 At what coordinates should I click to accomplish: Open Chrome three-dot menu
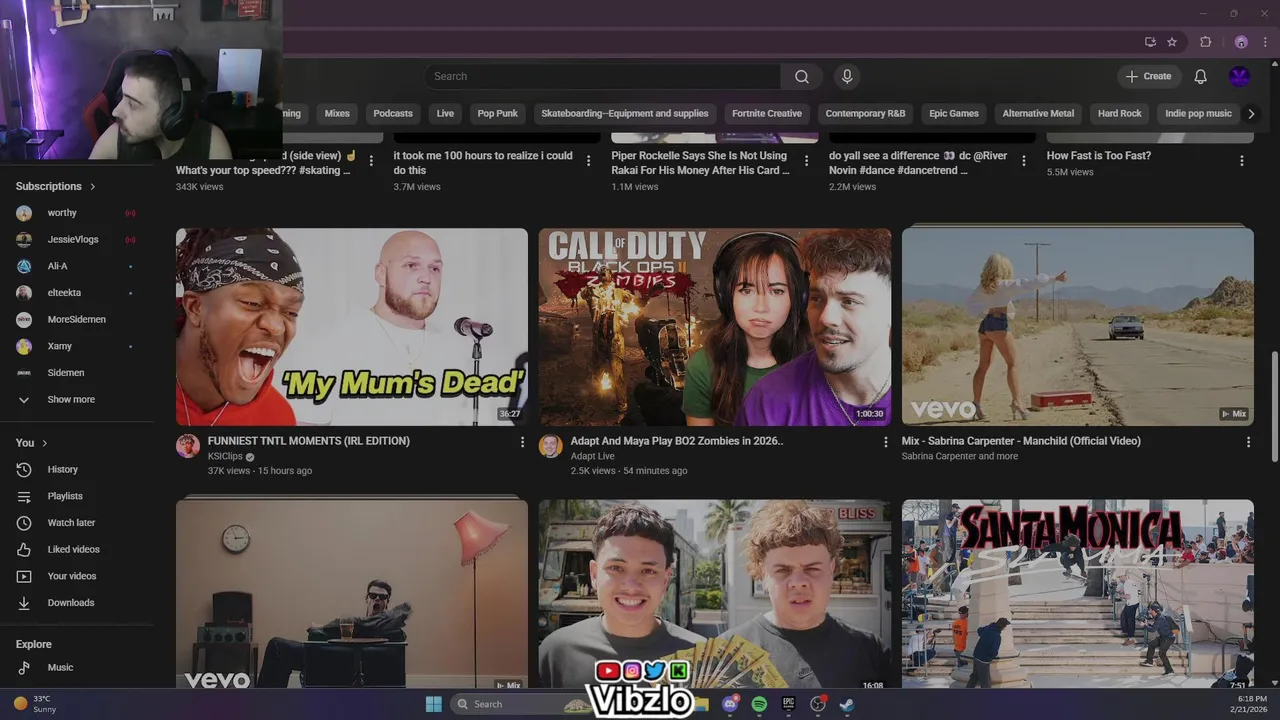pos(1265,42)
